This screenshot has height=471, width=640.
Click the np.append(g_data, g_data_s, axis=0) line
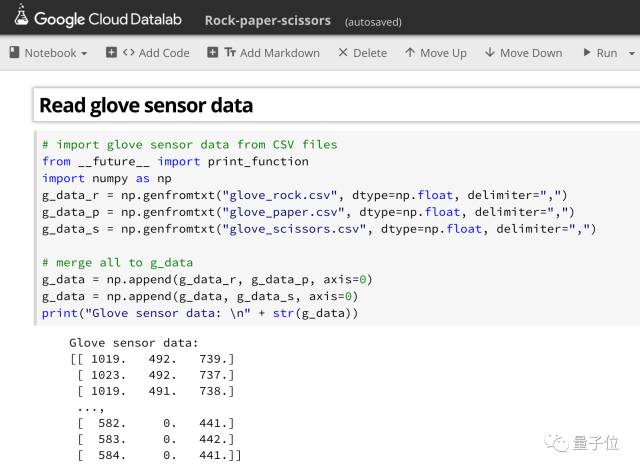pos(200,297)
